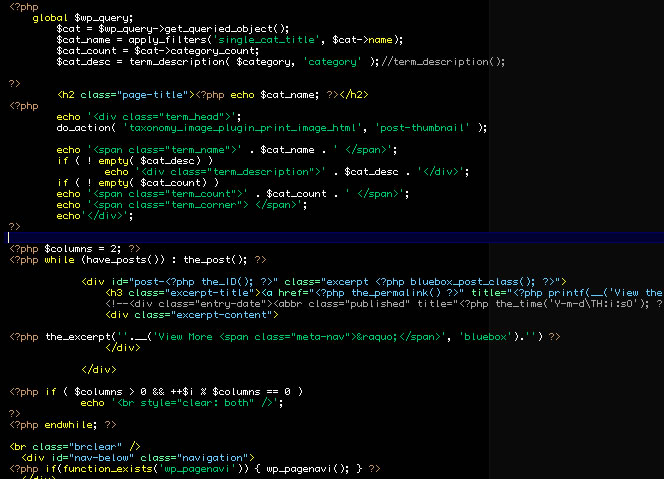Place cursor on the highlighted blank line

tap(300, 238)
